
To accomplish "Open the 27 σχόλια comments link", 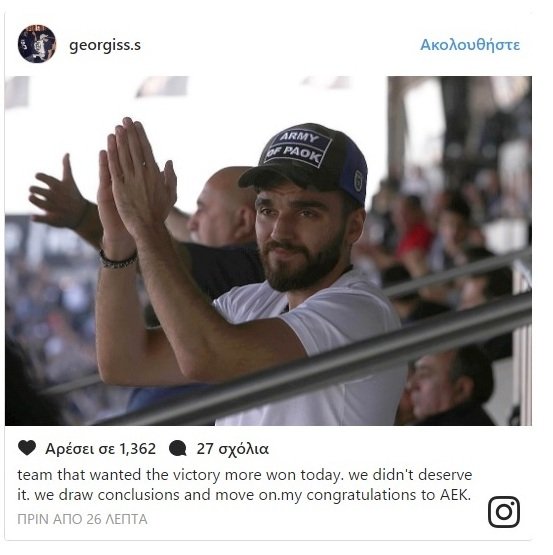I will click(x=233, y=448).
